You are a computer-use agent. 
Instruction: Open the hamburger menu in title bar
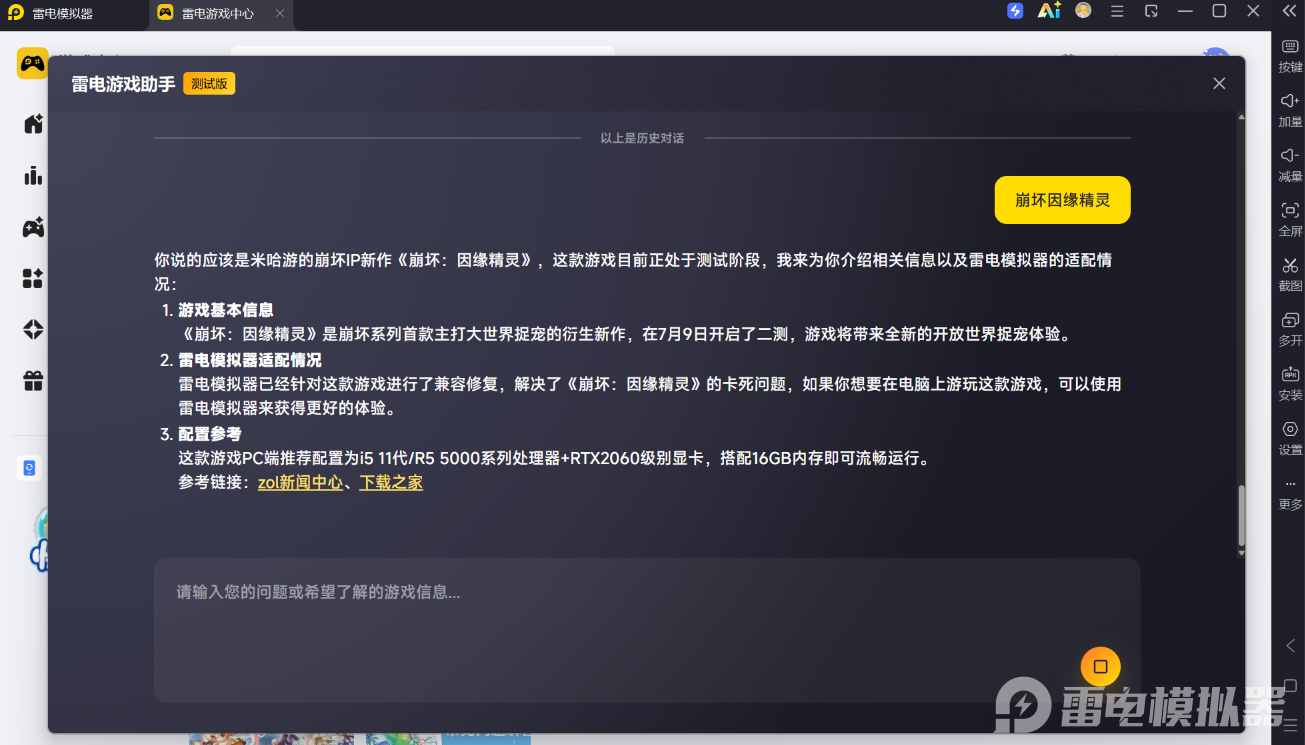(x=1117, y=11)
